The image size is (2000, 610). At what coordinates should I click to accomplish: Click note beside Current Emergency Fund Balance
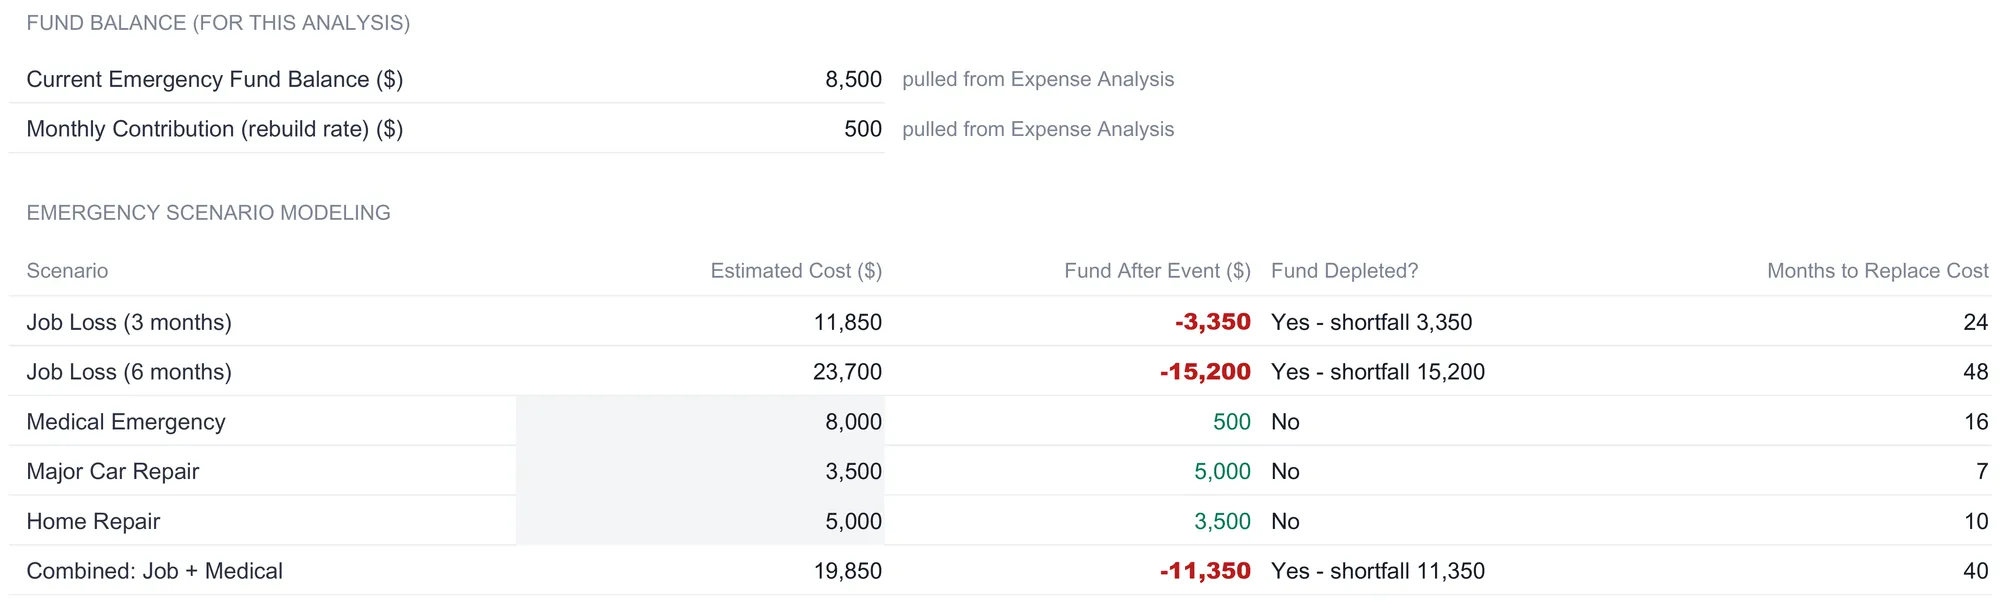click(1038, 79)
